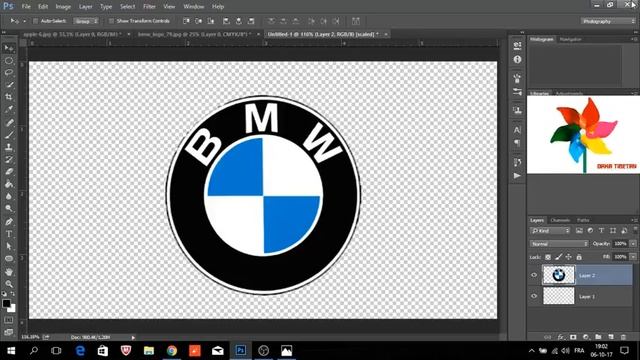Viewport: 640px width, 360px height.
Task: Open the Auto-Select Group dropdown
Action: click(x=86, y=21)
